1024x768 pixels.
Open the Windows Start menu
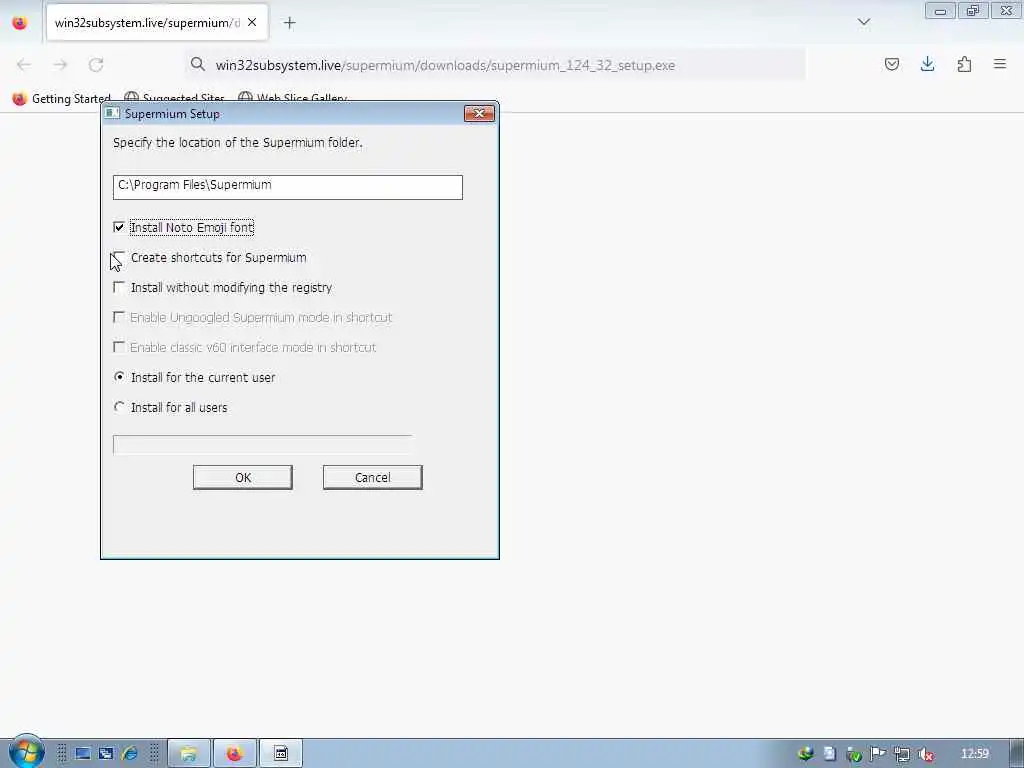(26, 752)
